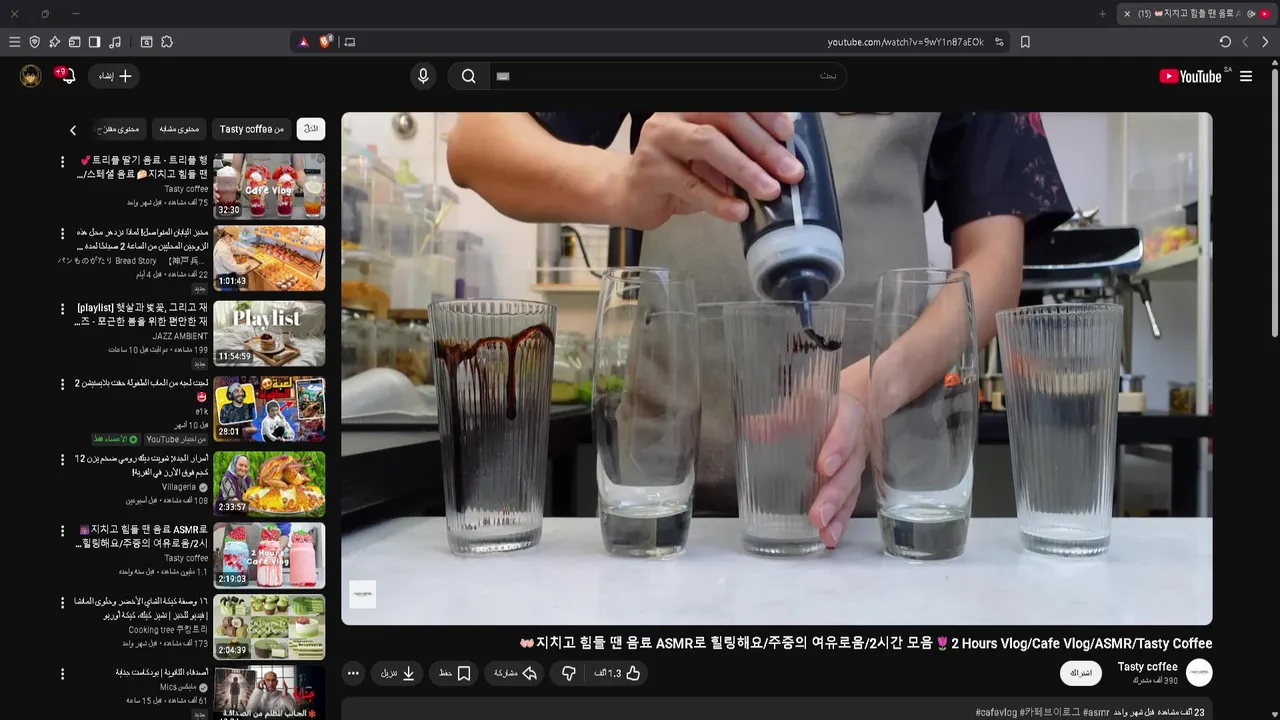
Task: Open more options for Villageria video
Action: (62, 459)
